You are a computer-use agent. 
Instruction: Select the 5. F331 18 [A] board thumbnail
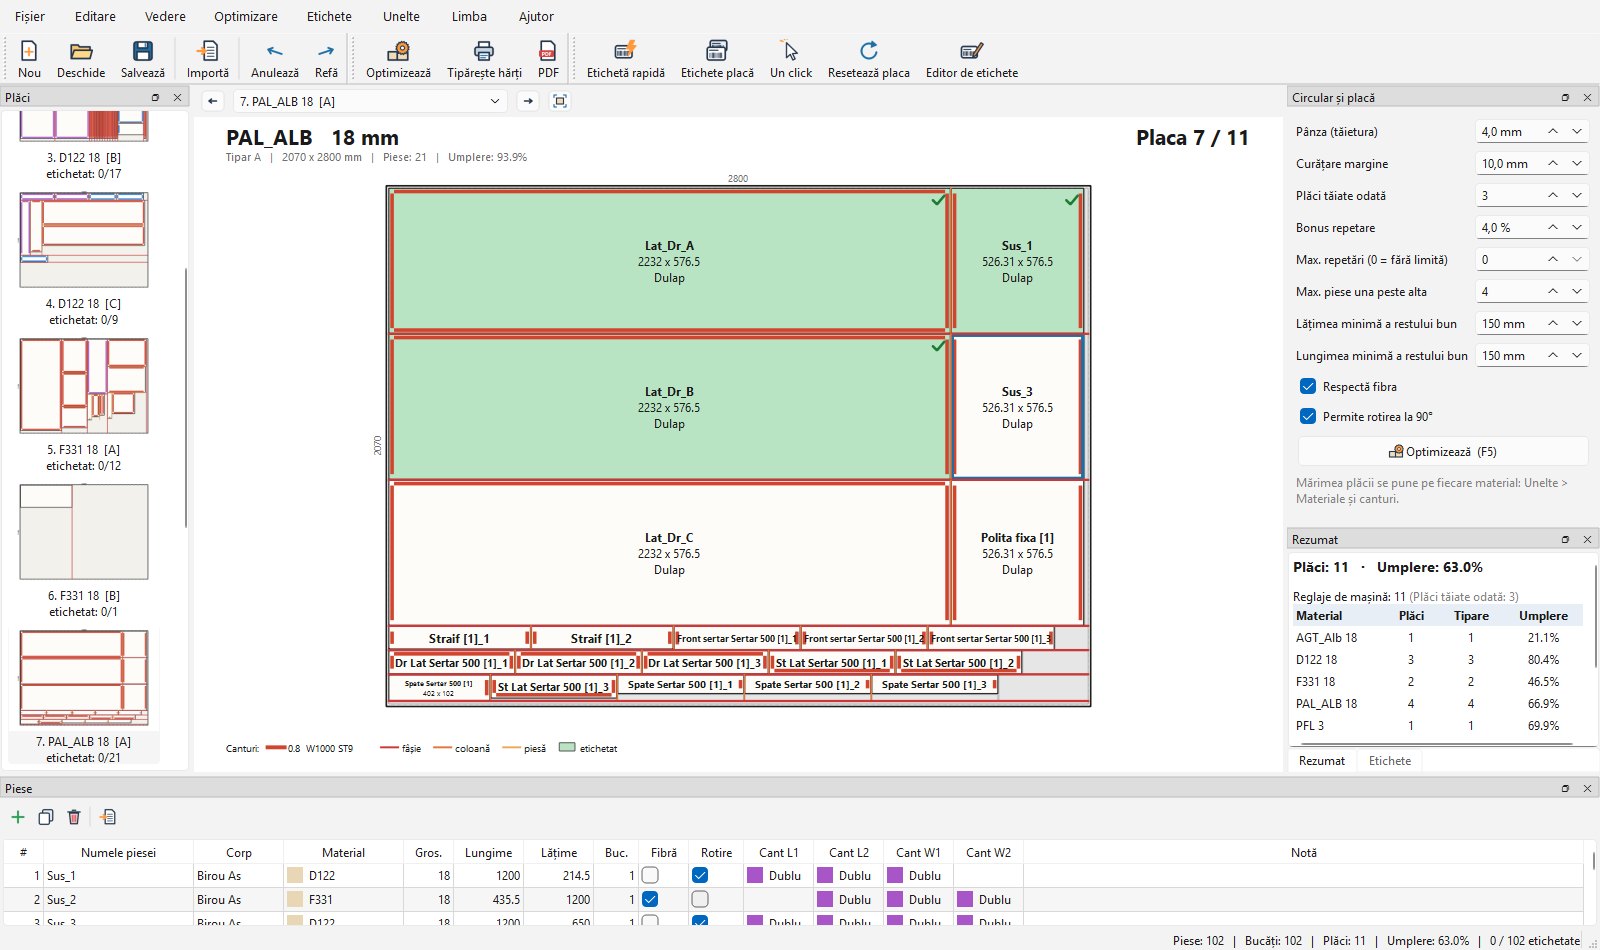[x=84, y=385]
